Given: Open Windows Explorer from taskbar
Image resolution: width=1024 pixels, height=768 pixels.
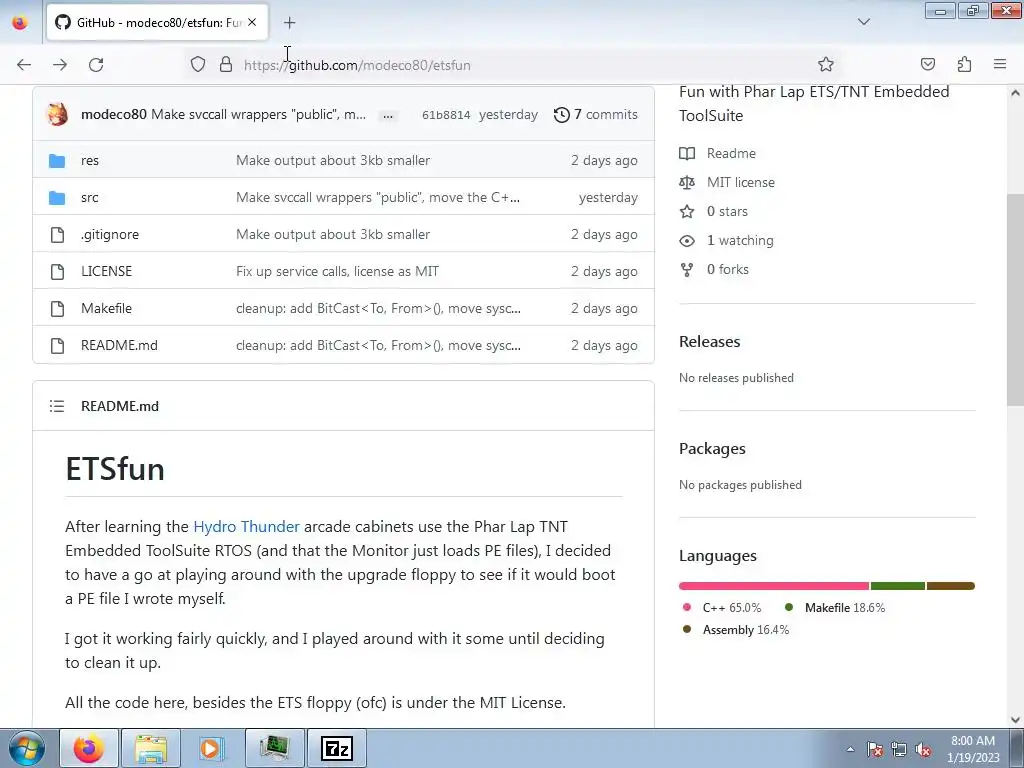Looking at the screenshot, I should (151, 748).
